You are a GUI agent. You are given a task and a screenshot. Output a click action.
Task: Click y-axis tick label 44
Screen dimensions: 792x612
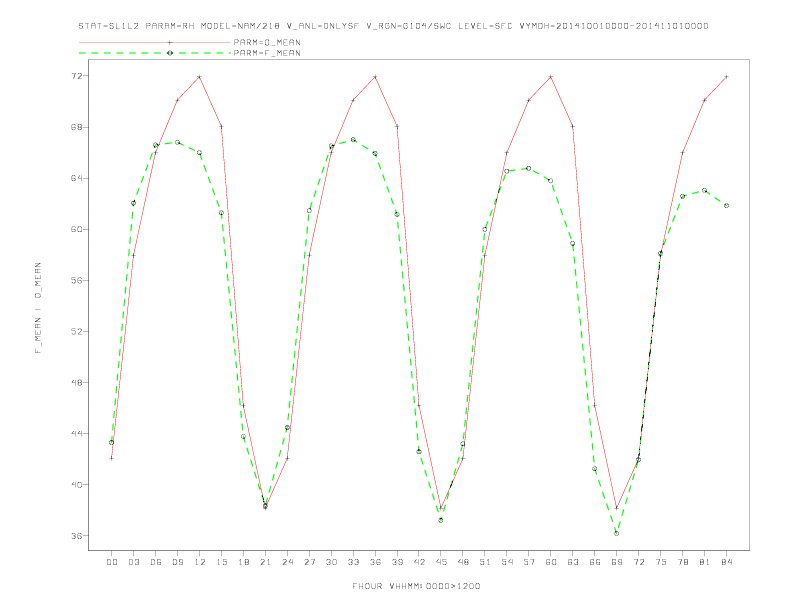coord(76,434)
